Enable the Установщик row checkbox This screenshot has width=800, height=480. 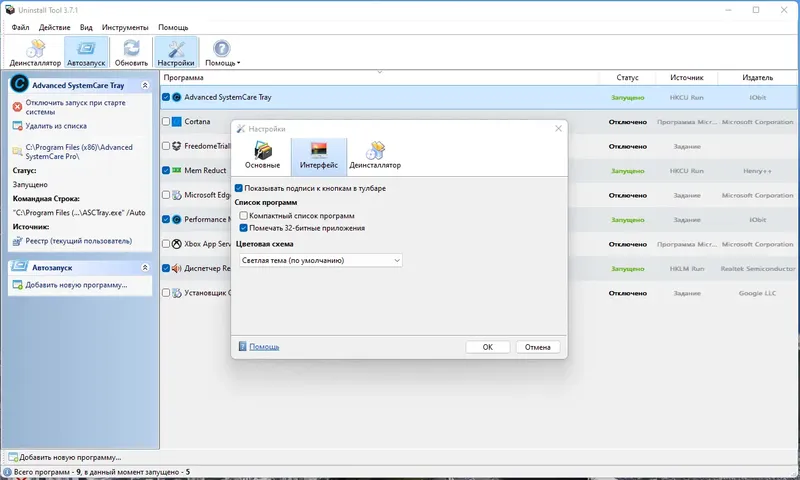pyautogui.click(x=166, y=293)
